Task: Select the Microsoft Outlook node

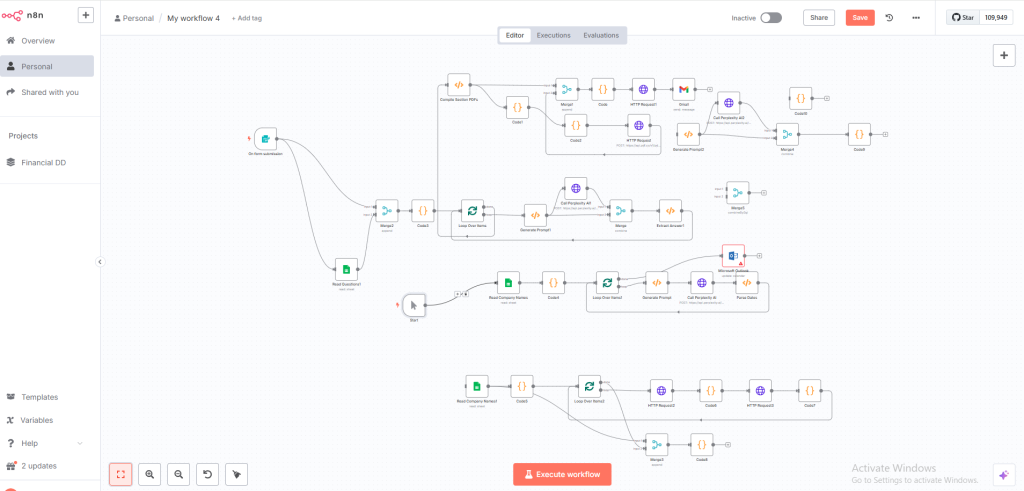Action: 733,256
